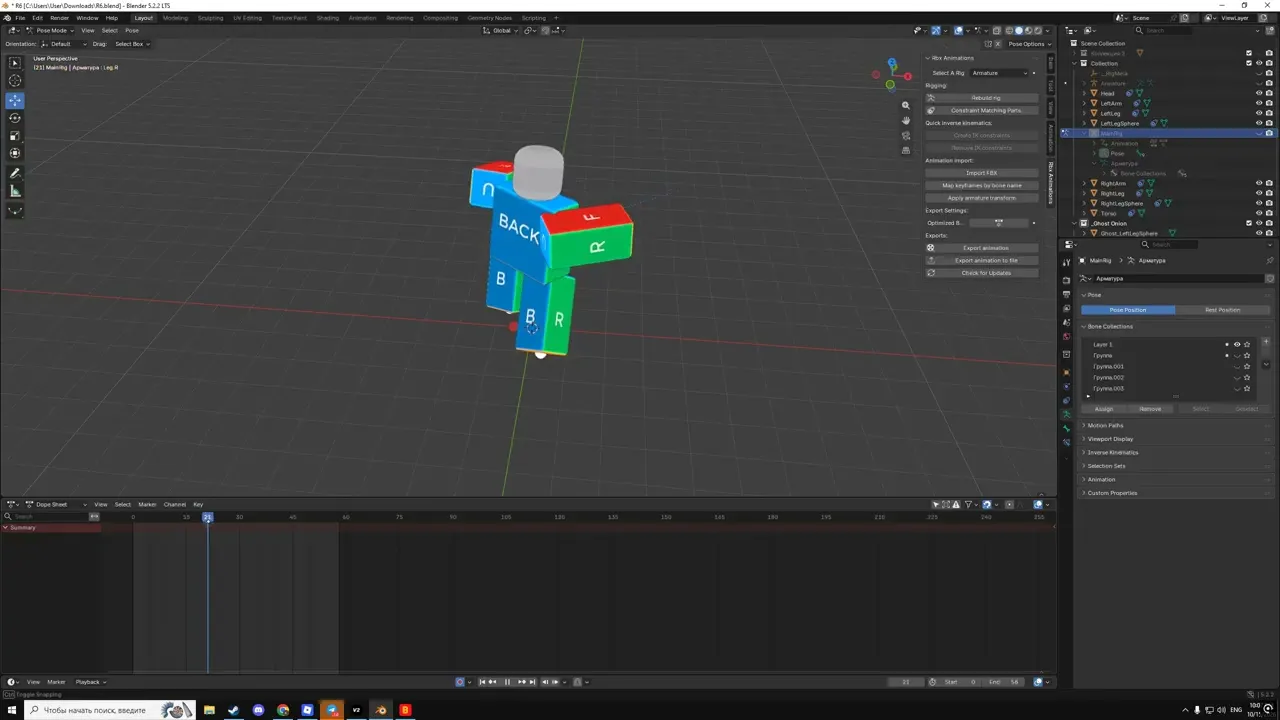Pick the Annotate tool
The width and height of the screenshot is (1280, 720).
(15, 174)
